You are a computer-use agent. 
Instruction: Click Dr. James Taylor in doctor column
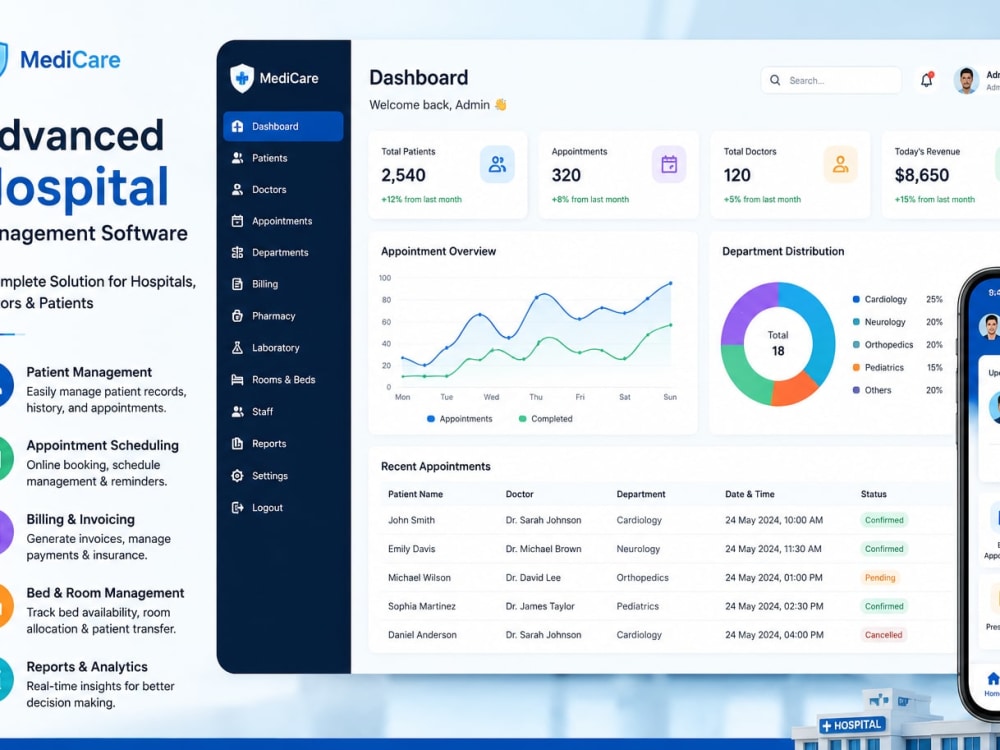540,607
